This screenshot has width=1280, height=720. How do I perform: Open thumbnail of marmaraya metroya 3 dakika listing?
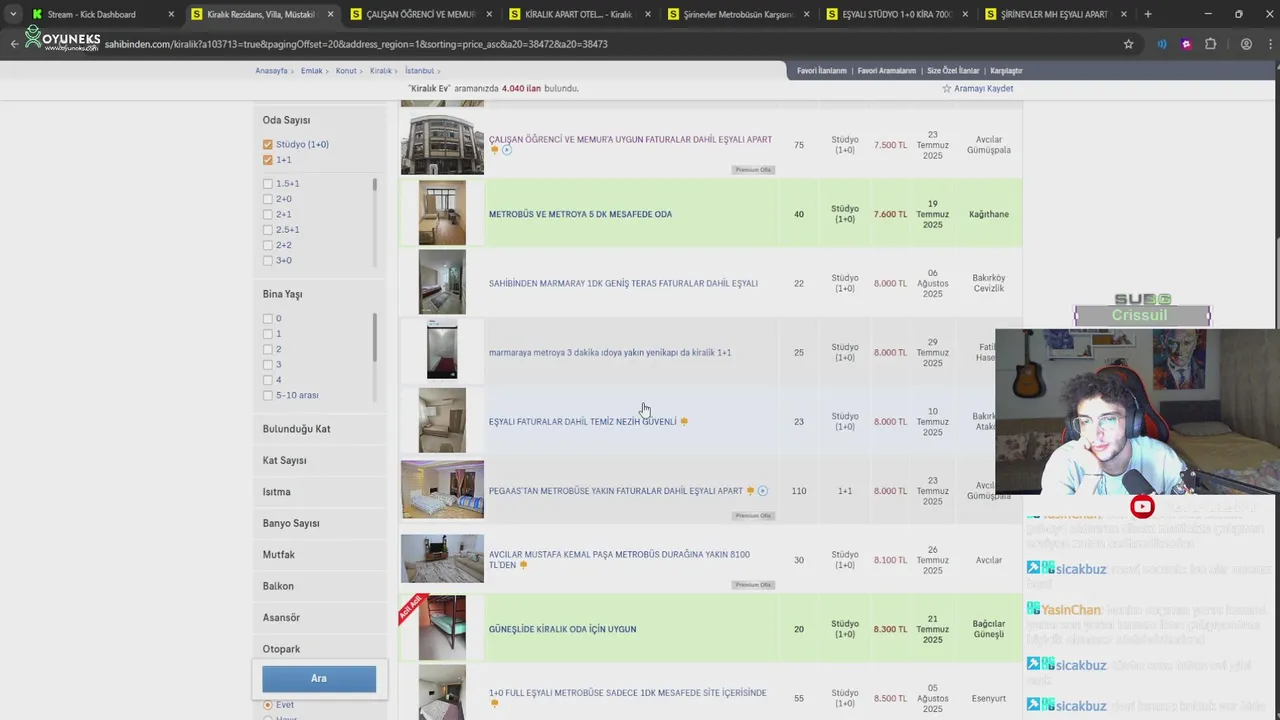point(442,351)
